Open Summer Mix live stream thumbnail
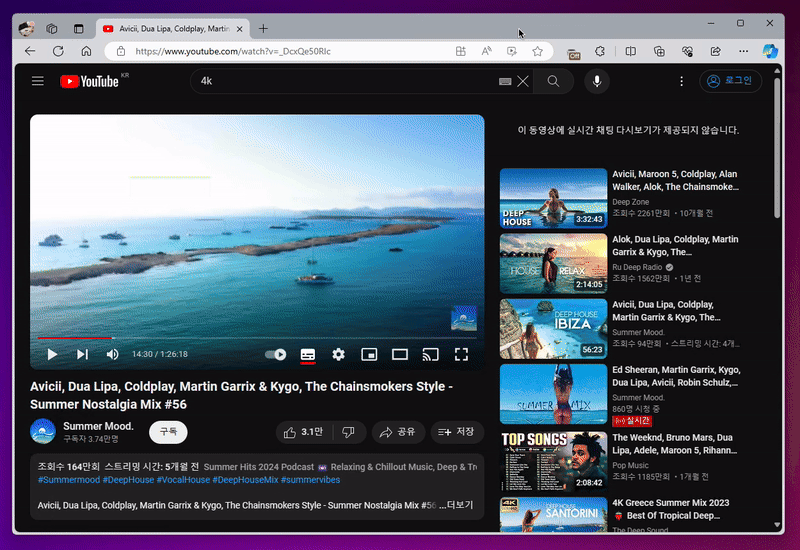Image resolution: width=800 pixels, height=550 pixels. tap(554, 394)
